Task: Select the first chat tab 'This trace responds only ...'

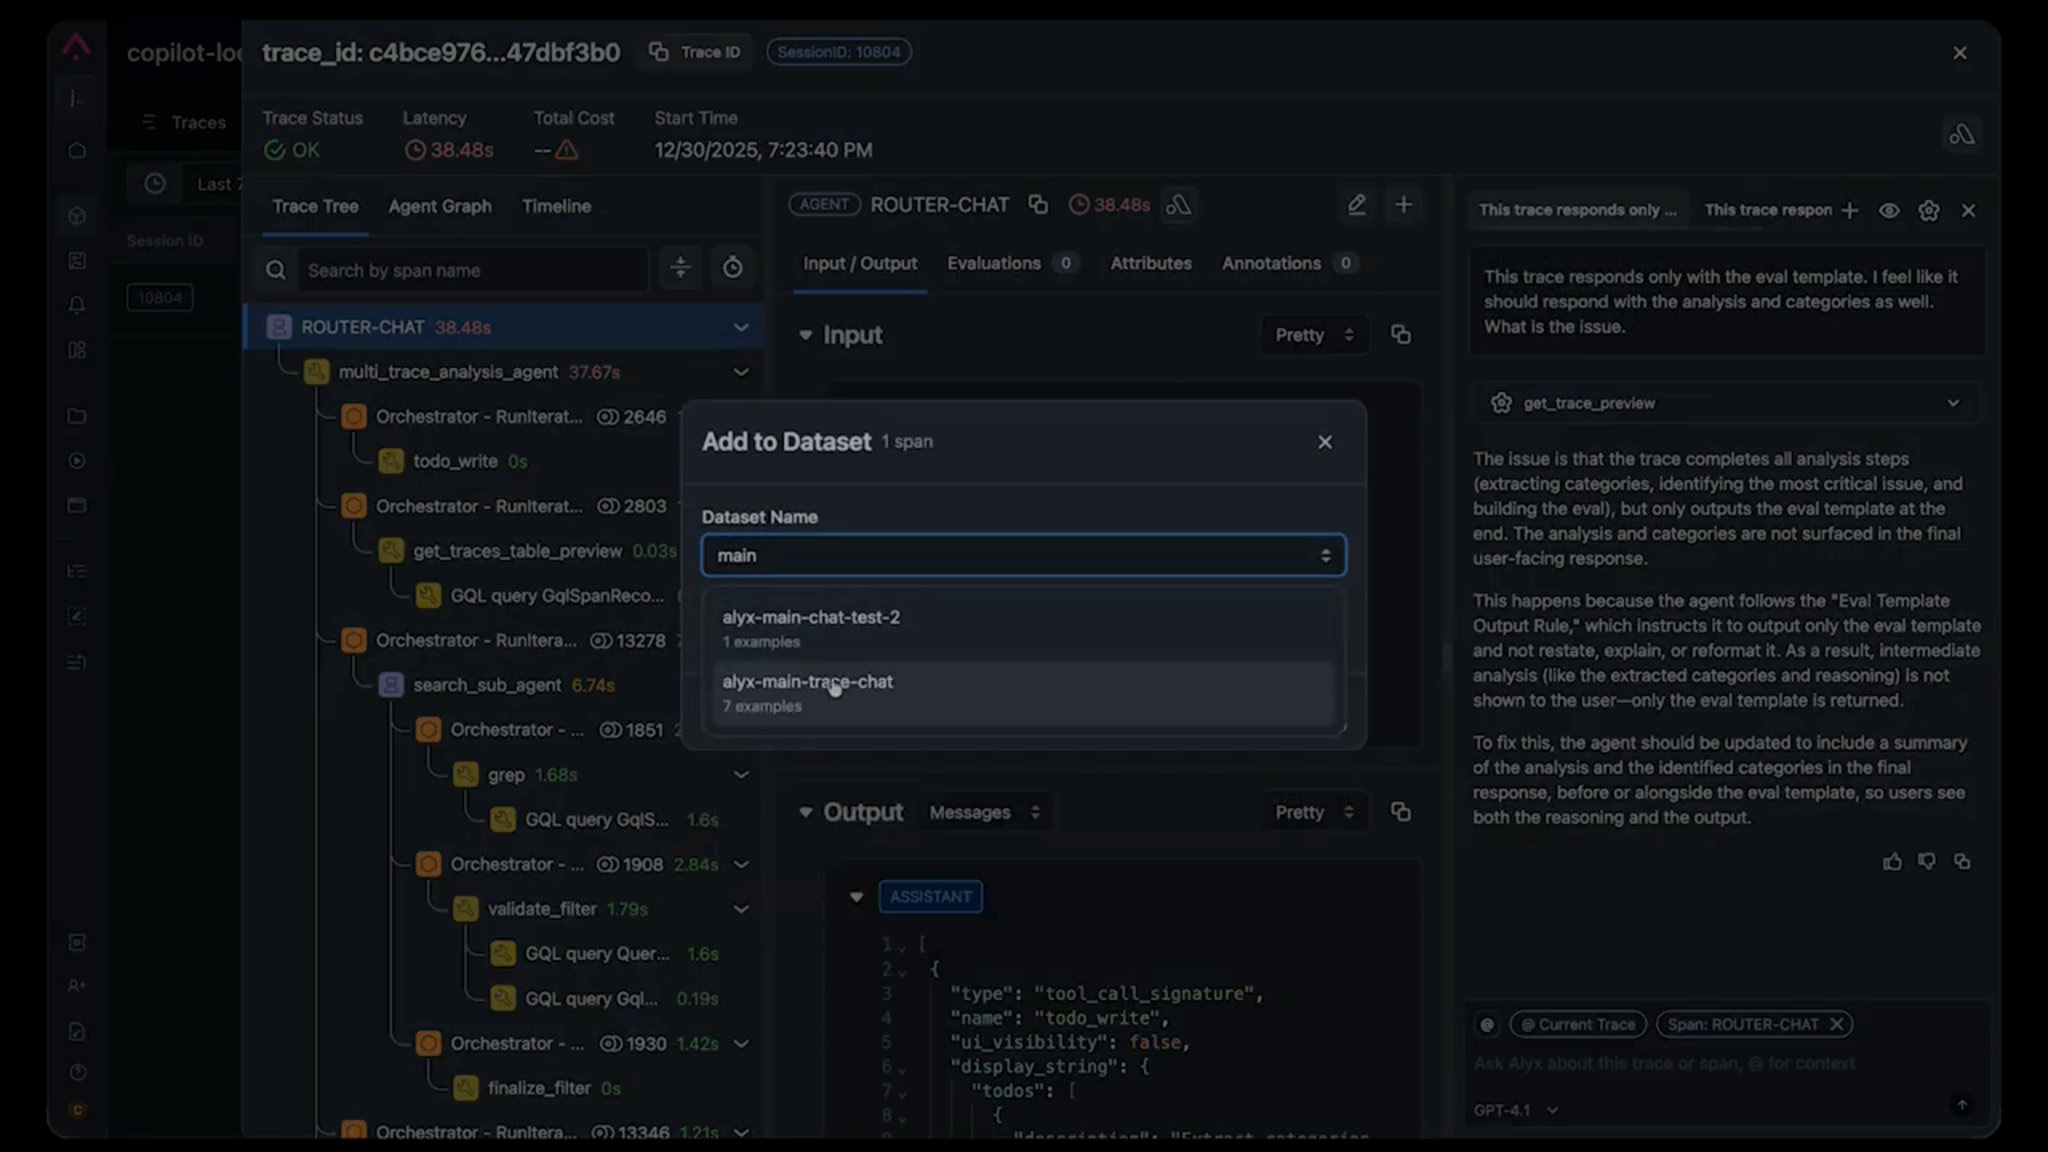Action: click(1577, 210)
